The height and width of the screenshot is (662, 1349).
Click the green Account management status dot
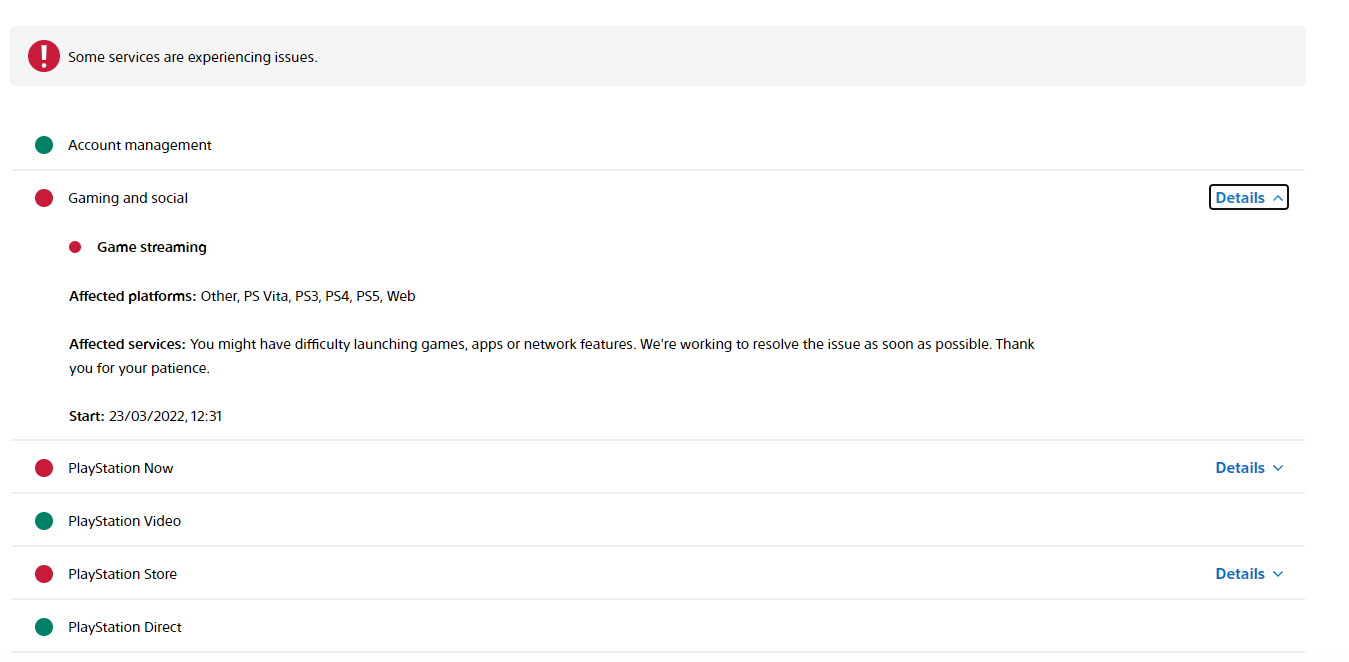click(44, 145)
